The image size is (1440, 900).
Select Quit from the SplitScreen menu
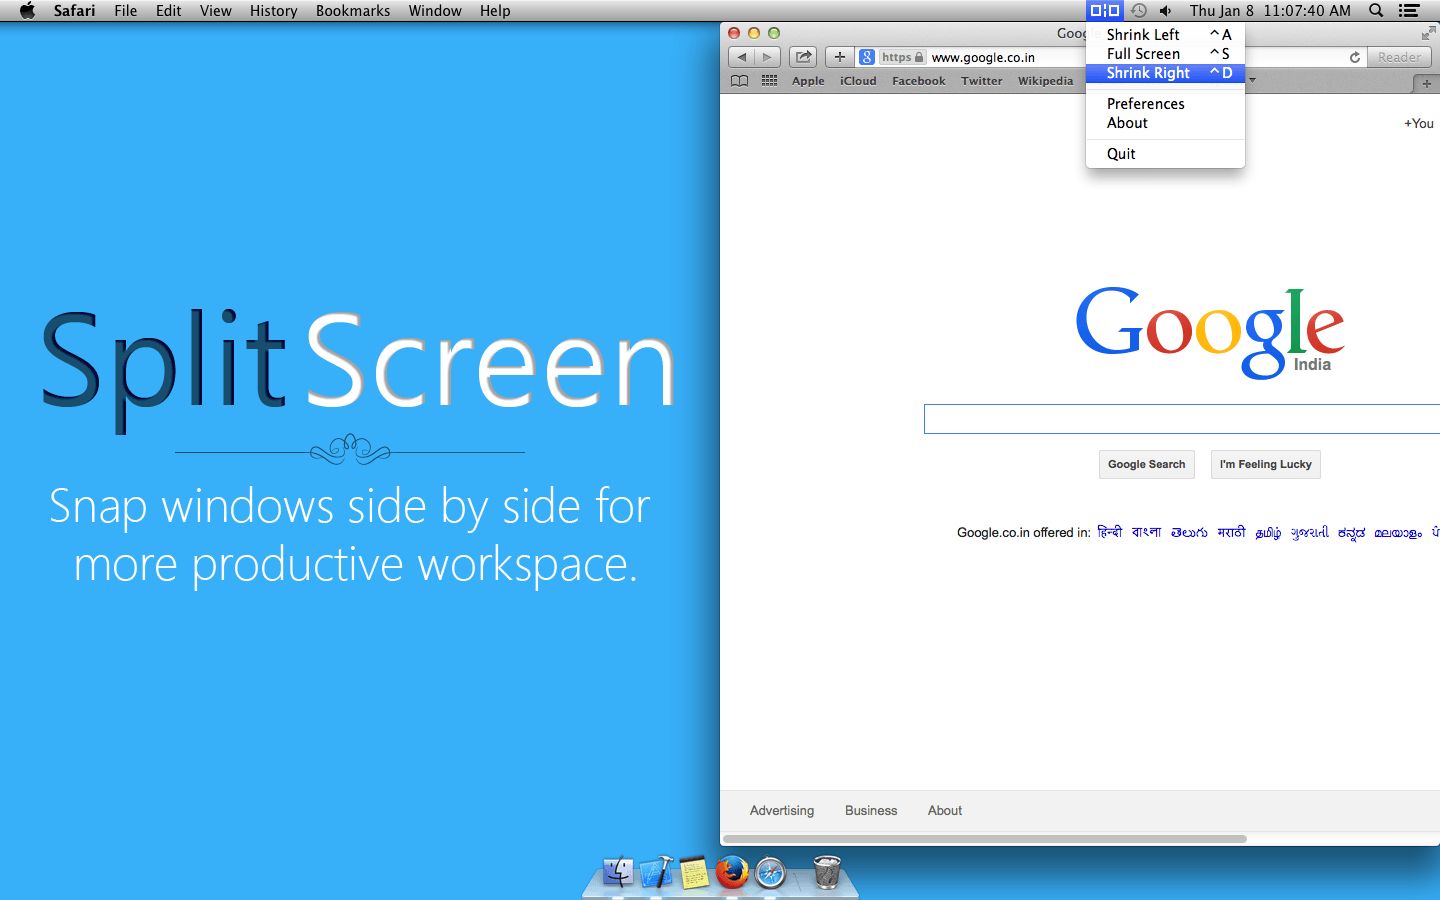pos(1120,153)
